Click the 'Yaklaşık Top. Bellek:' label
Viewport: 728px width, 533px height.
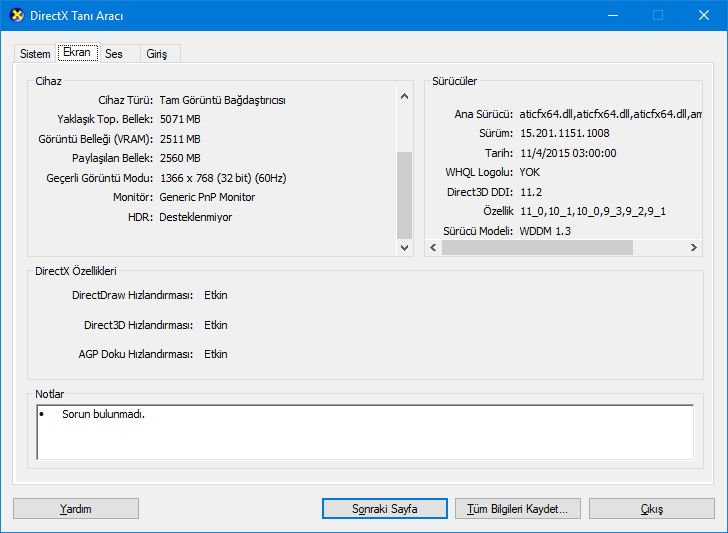click(x=105, y=119)
